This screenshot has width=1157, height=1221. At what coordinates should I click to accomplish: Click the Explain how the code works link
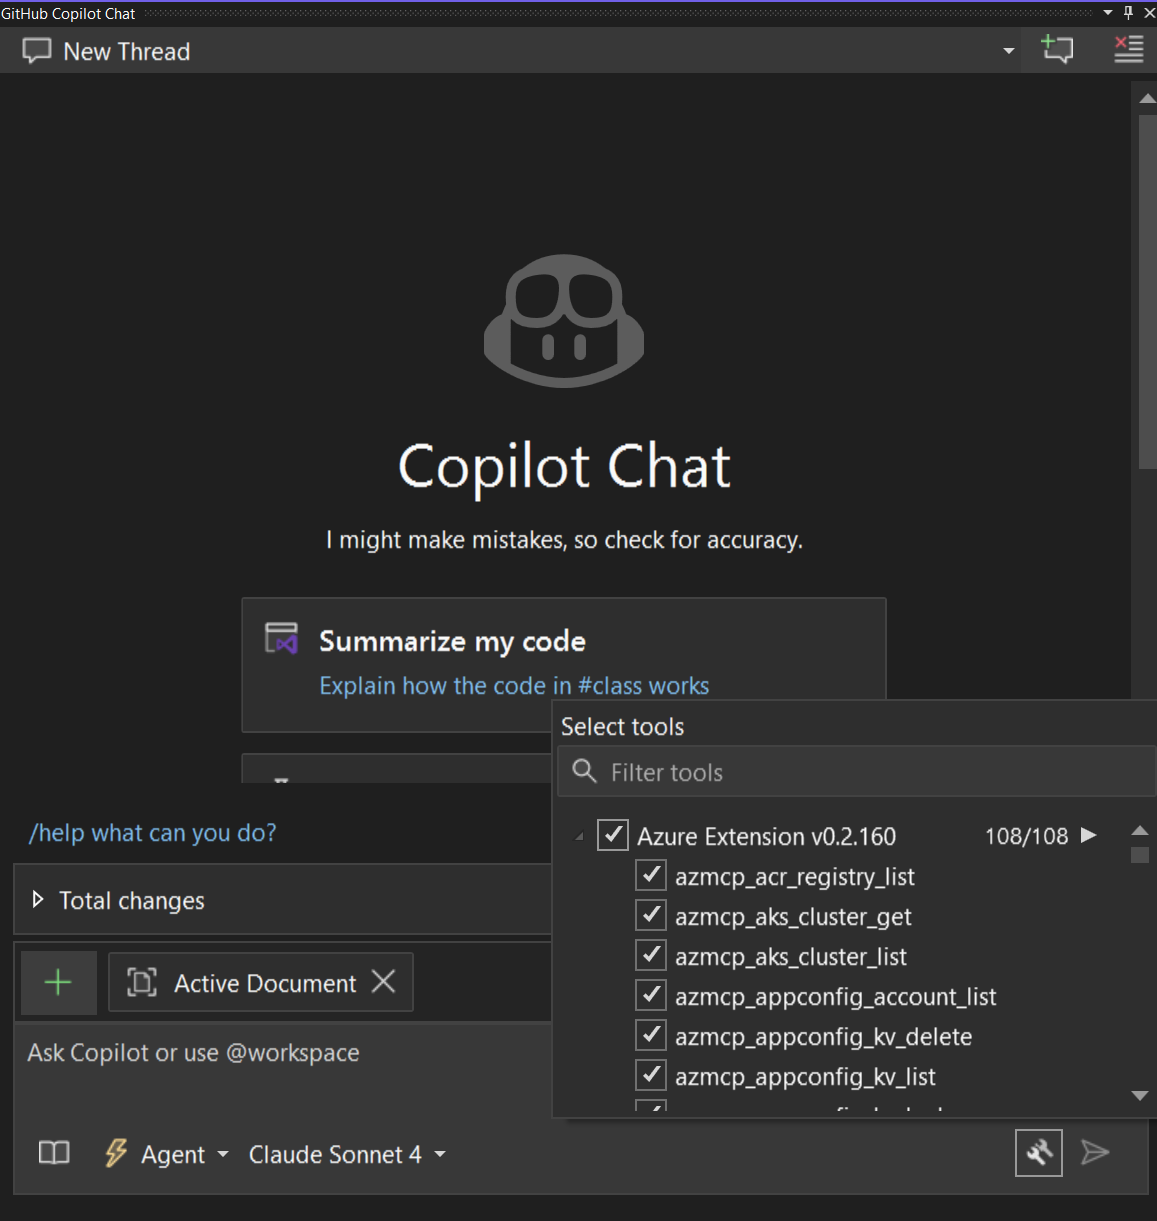click(514, 686)
